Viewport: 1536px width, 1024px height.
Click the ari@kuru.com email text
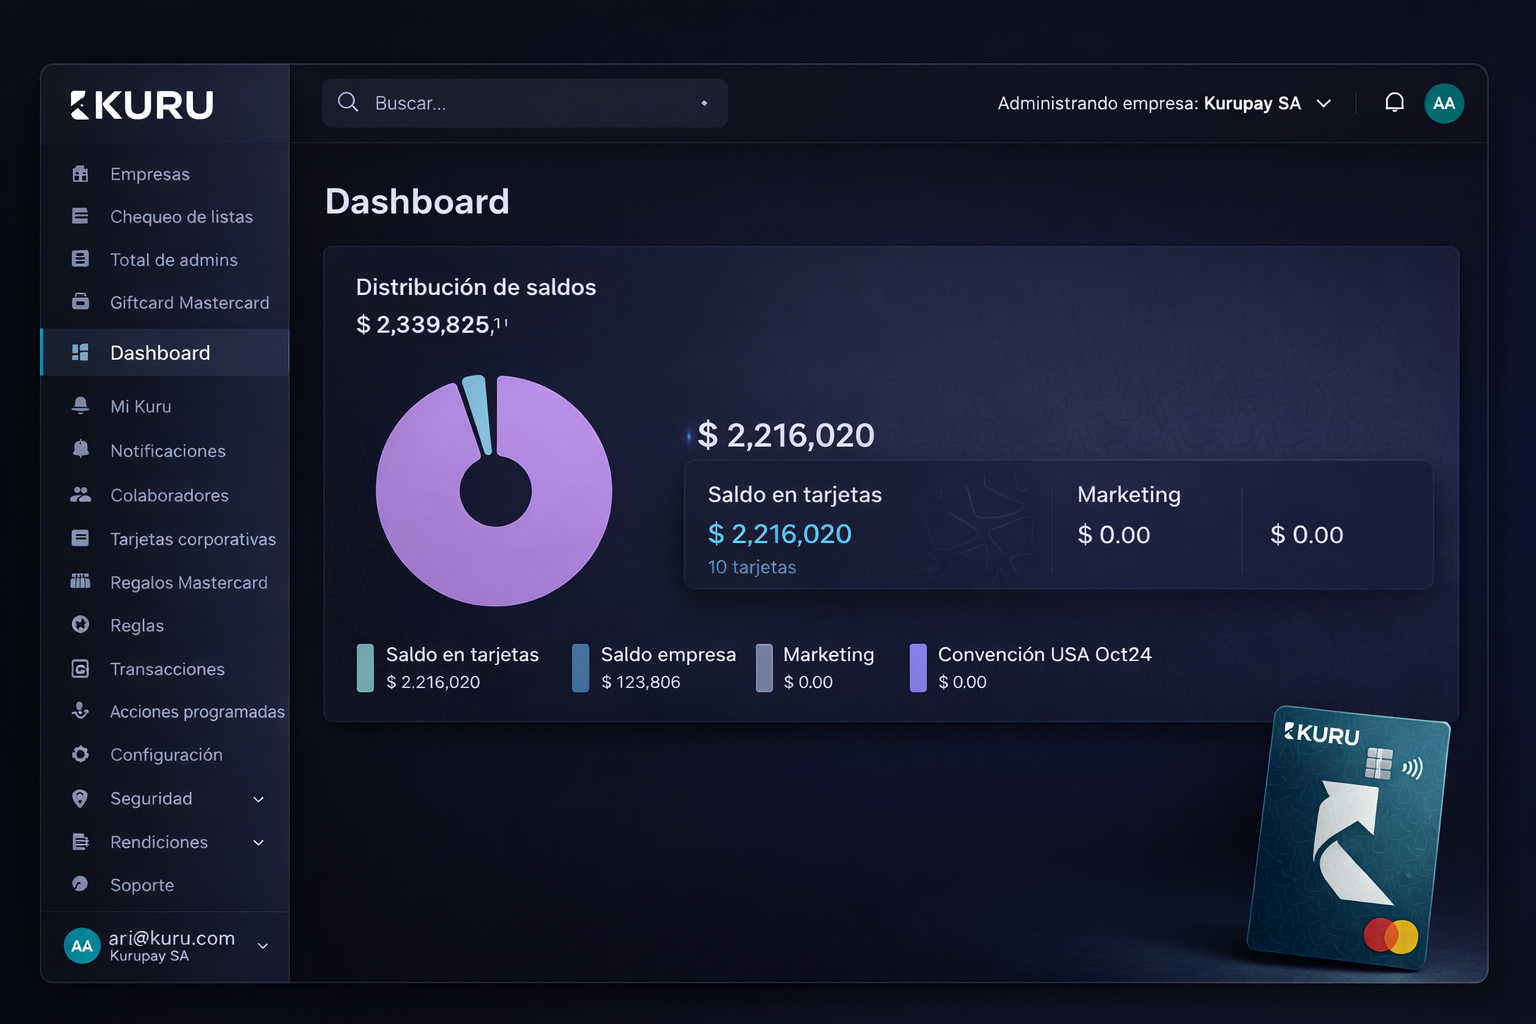coord(172,937)
